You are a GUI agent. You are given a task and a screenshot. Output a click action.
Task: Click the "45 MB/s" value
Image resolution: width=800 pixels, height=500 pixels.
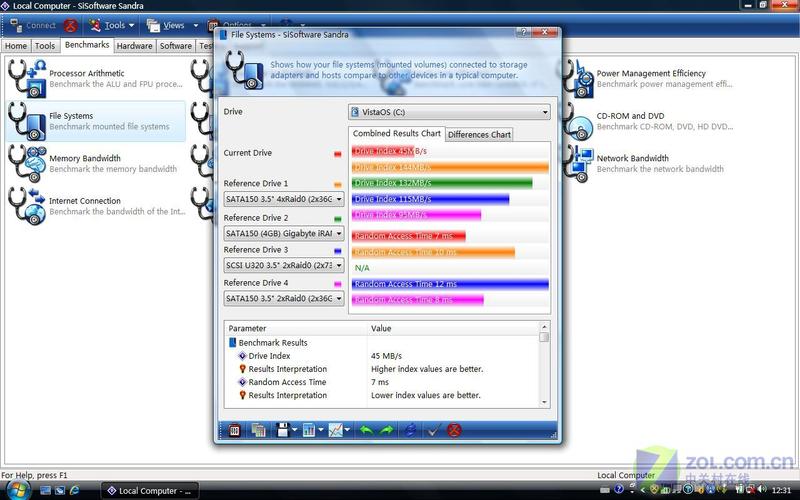[386, 356]
